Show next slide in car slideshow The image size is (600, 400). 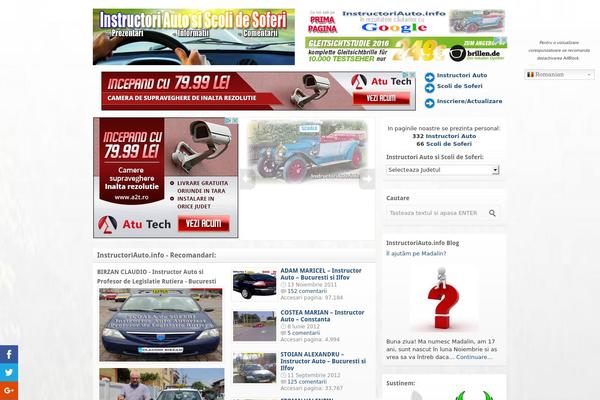[367, 179]
